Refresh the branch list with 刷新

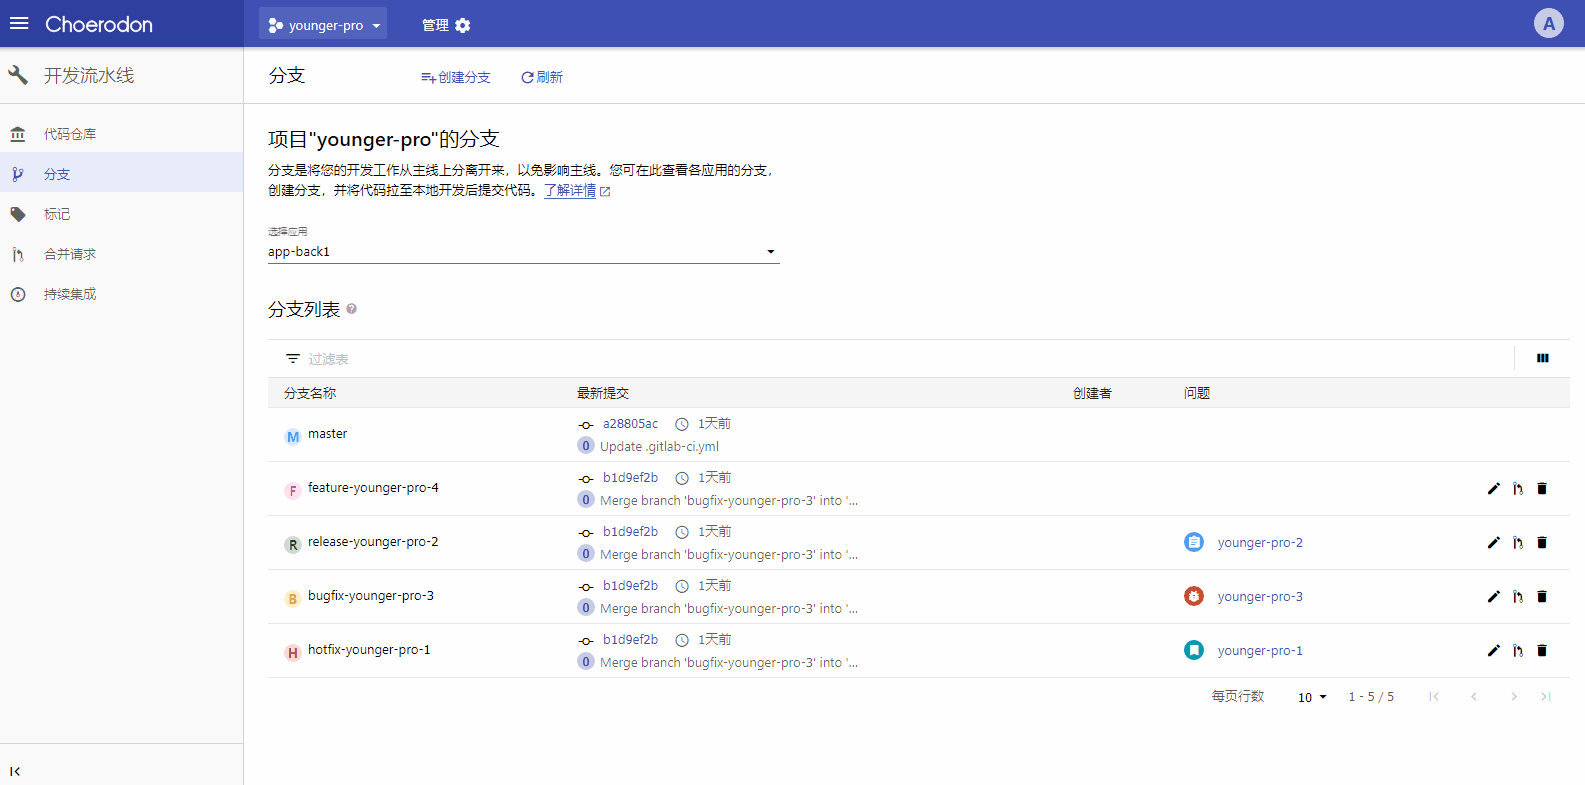click(x=542, y=77)
